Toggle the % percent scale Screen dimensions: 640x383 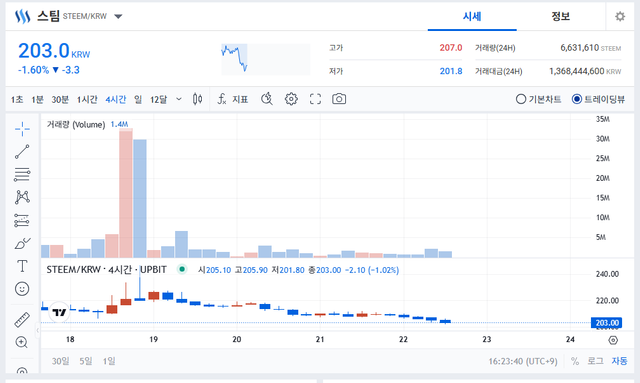(x=575, y=361)
